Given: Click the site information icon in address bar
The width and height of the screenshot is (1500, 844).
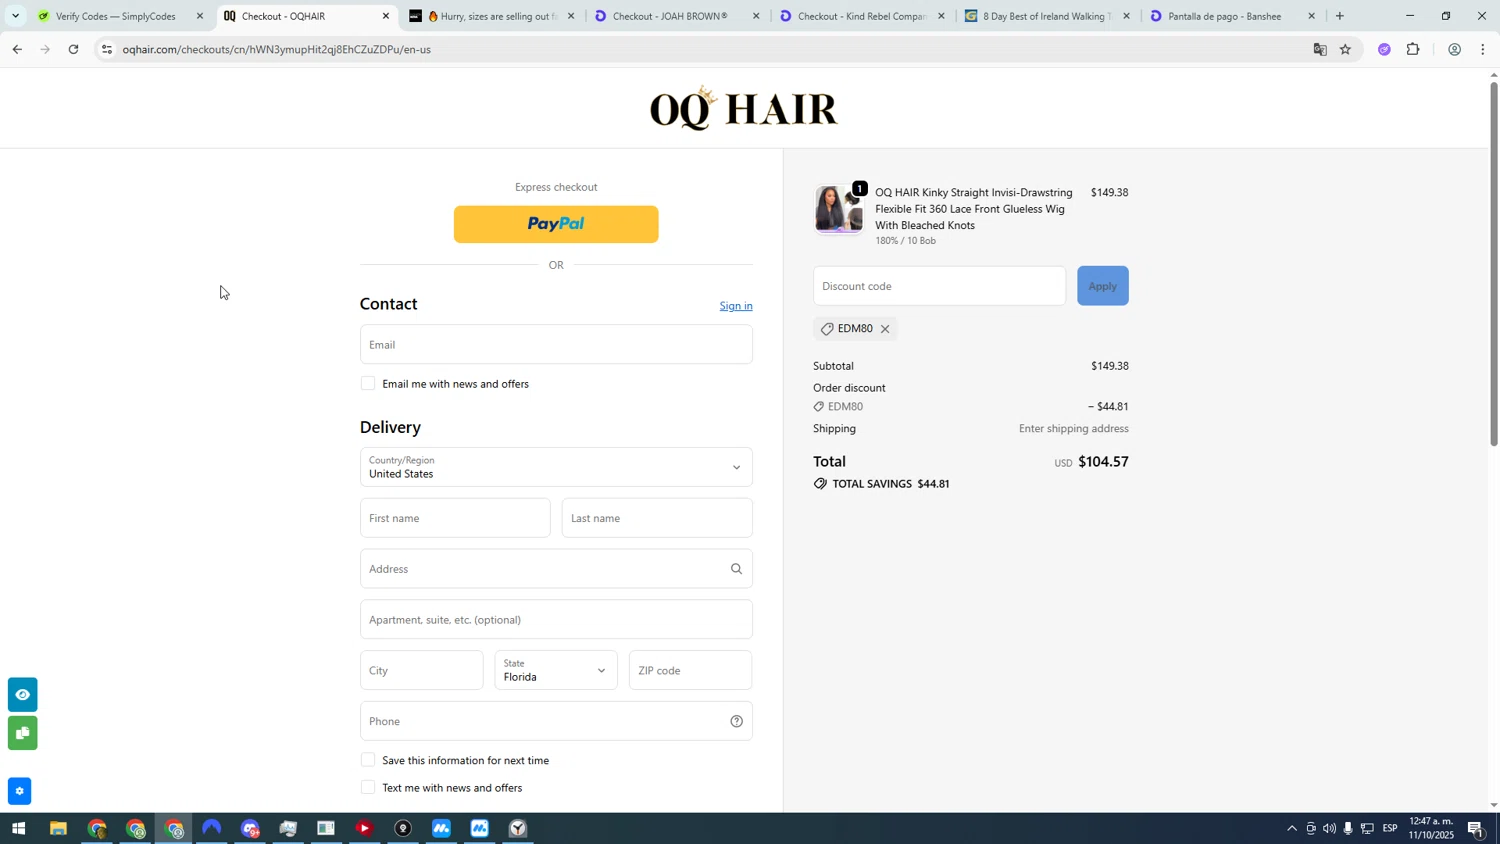Looking at the screenshot, I should point(107,49).
